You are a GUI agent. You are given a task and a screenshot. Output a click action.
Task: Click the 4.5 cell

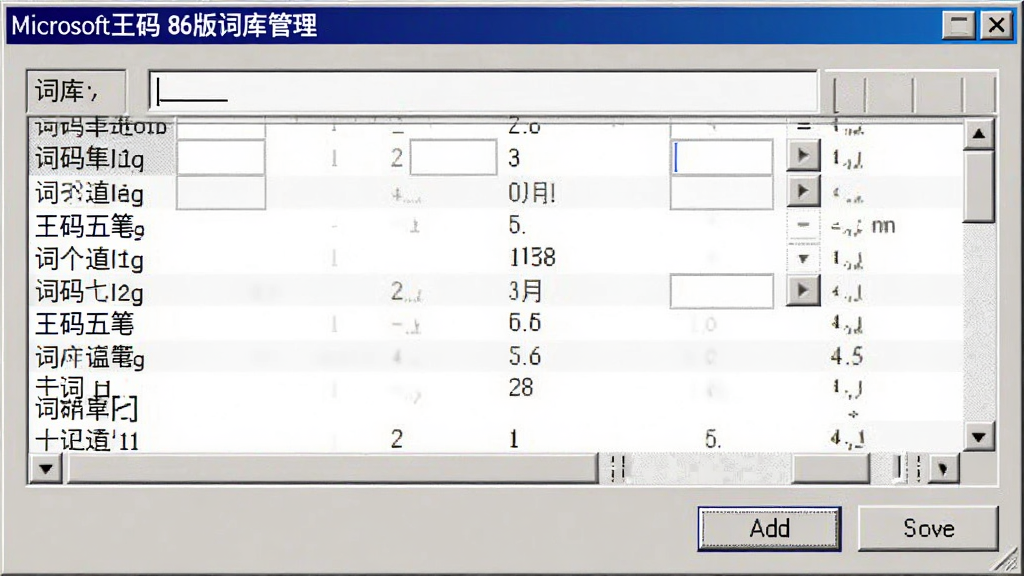pyautogui.click(x=847, y=356)
